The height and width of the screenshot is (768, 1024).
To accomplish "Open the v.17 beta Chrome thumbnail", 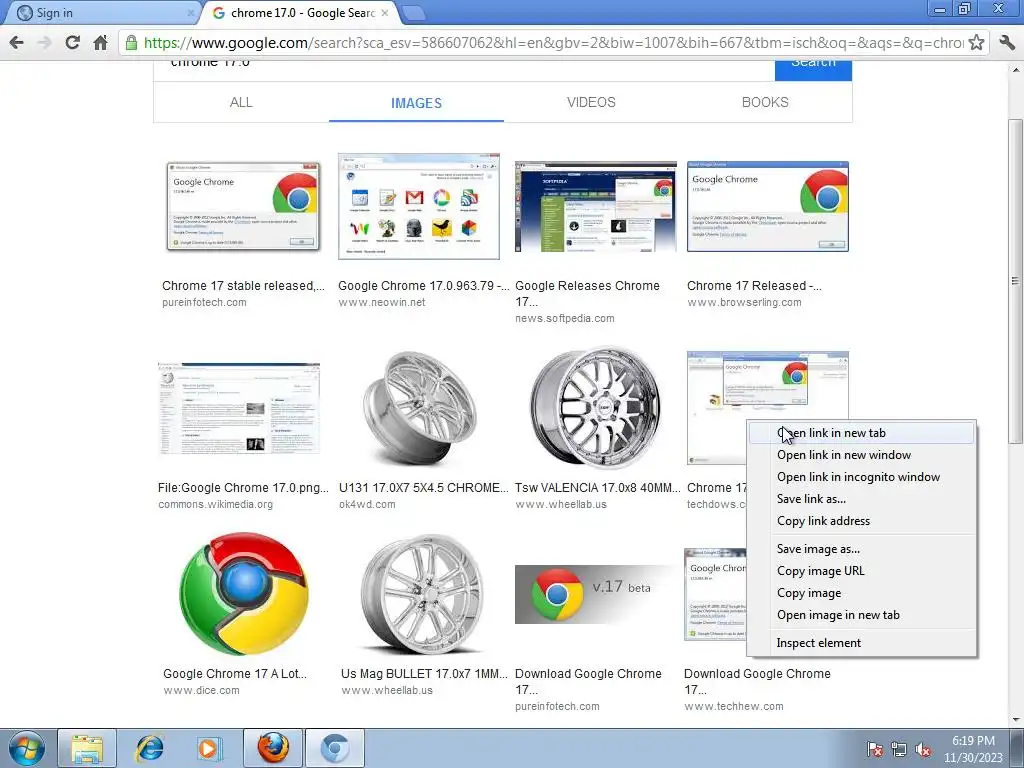I will pos(594,594).
